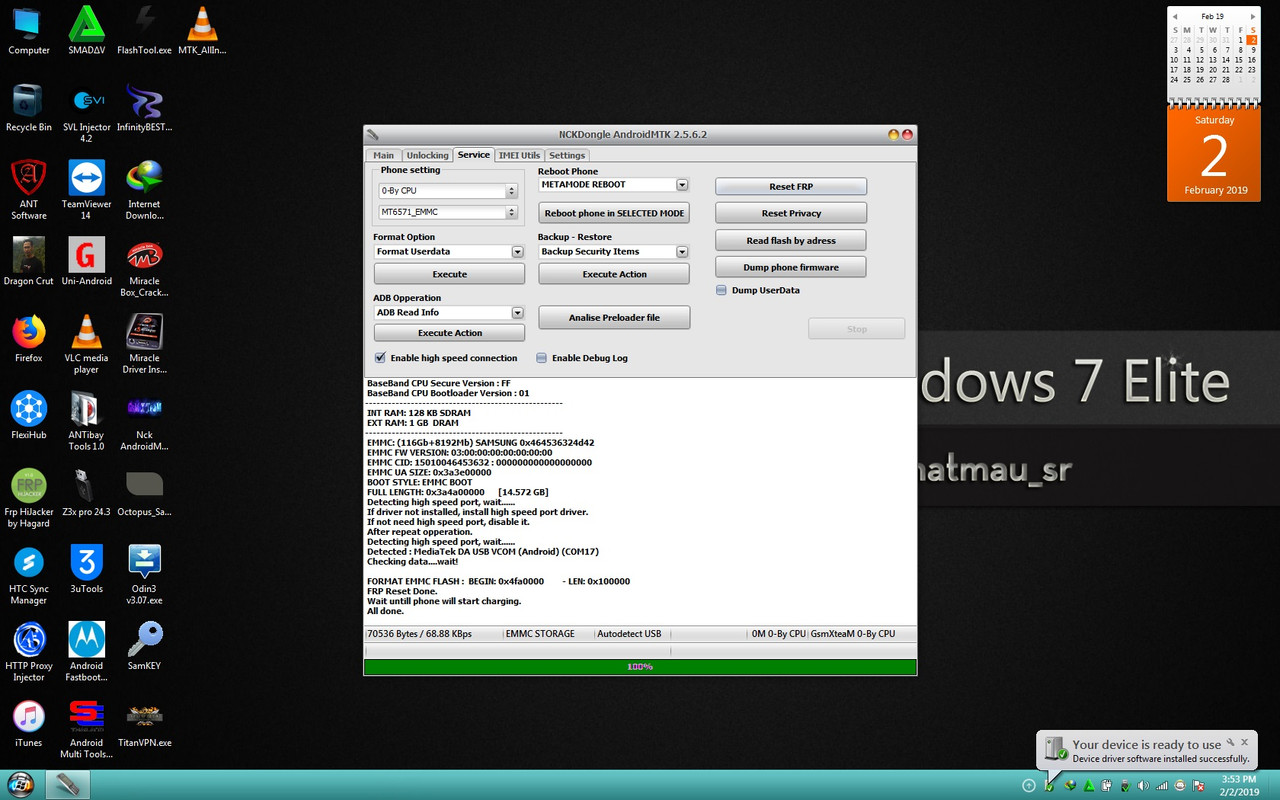Select the Odin3 v3.07.exe icon
Screen dimensions: 1280x800
tap(144, 575)
